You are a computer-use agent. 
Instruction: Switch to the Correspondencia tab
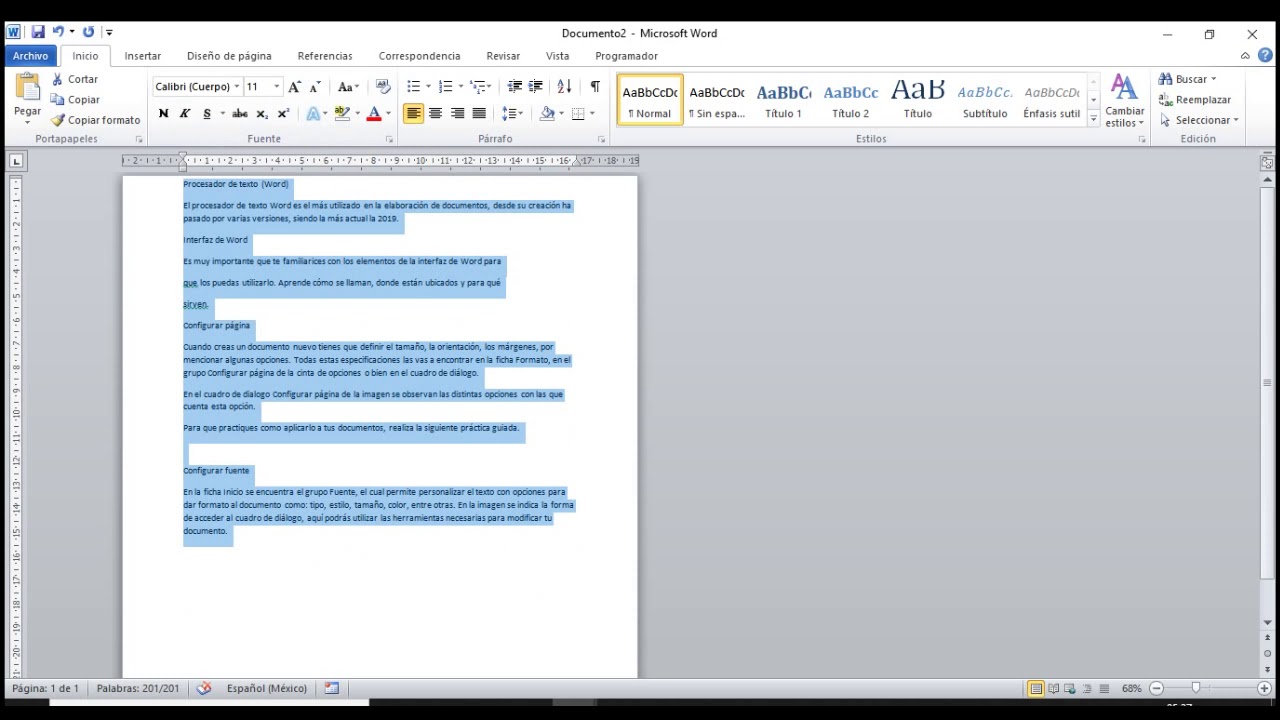[420, 56]
